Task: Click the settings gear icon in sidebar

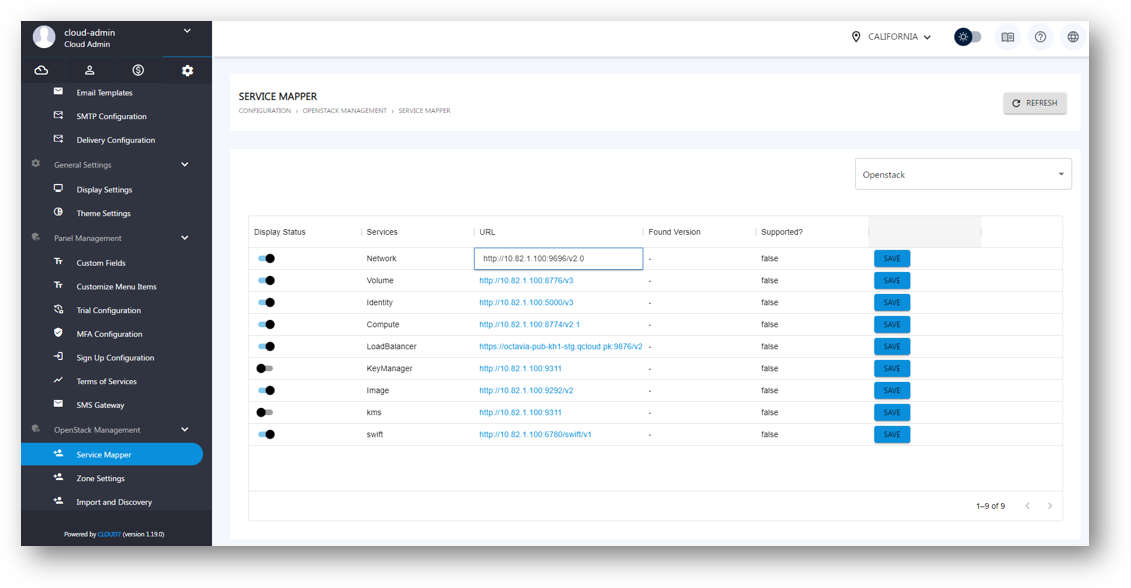Action: point(186,70)
